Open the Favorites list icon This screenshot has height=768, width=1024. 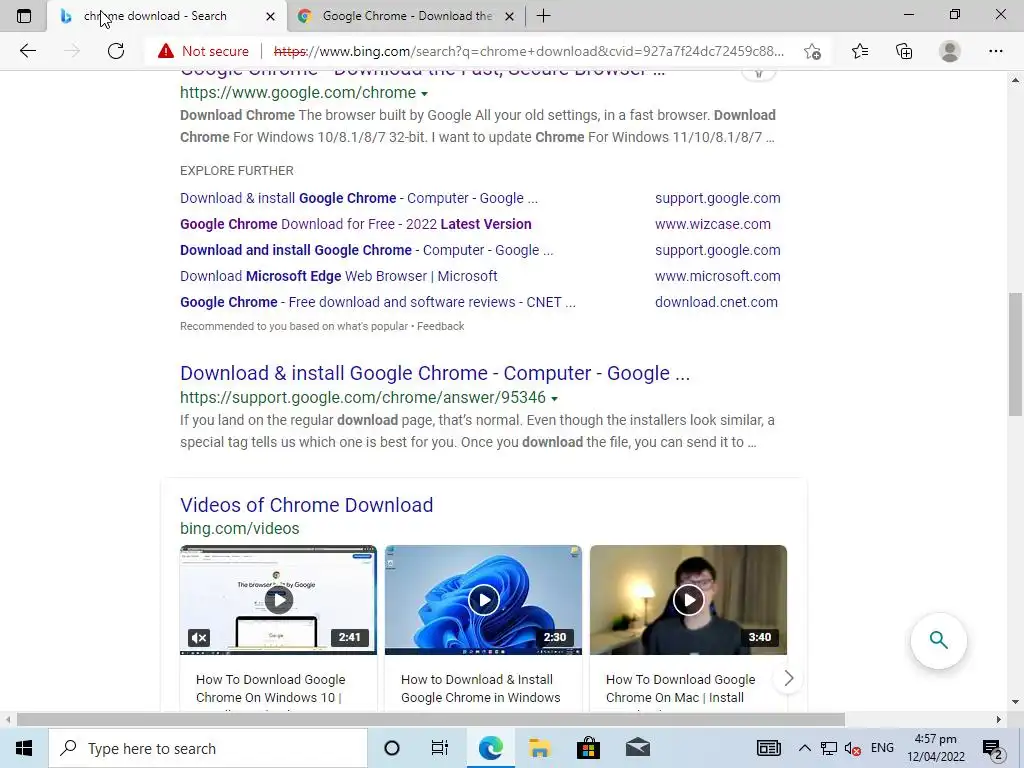[x=860, y=51]
